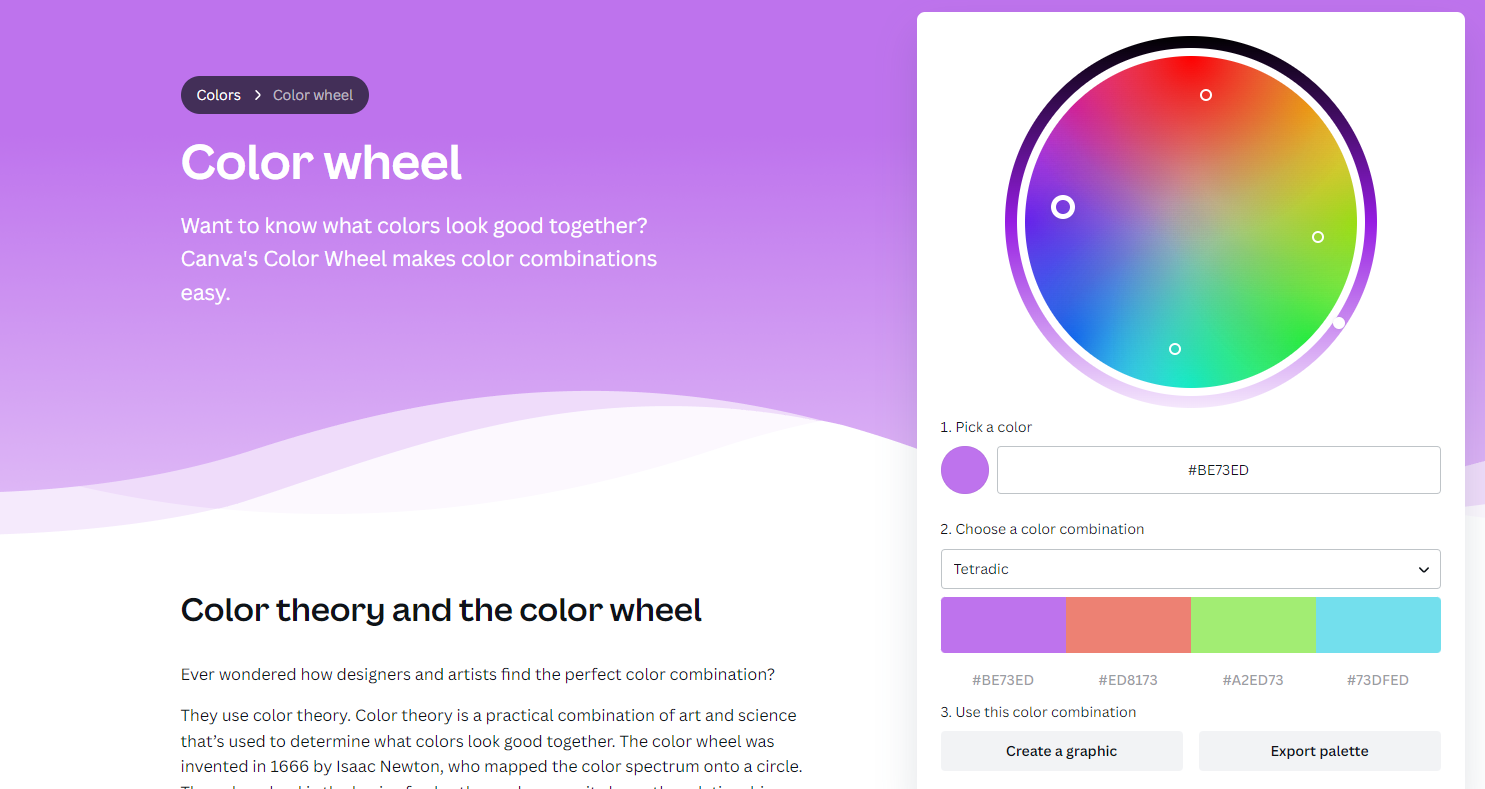Click the cyan handle on color wheel
1485x789 pixels.
coord(1175,349)
